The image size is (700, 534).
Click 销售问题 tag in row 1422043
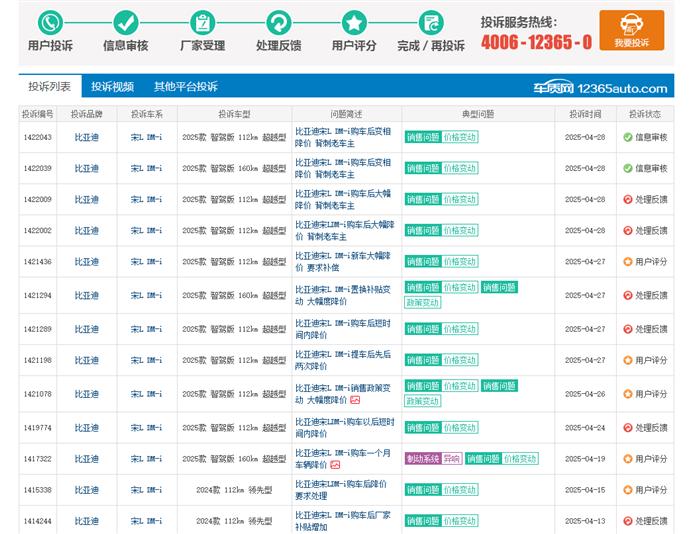point(423,137)
